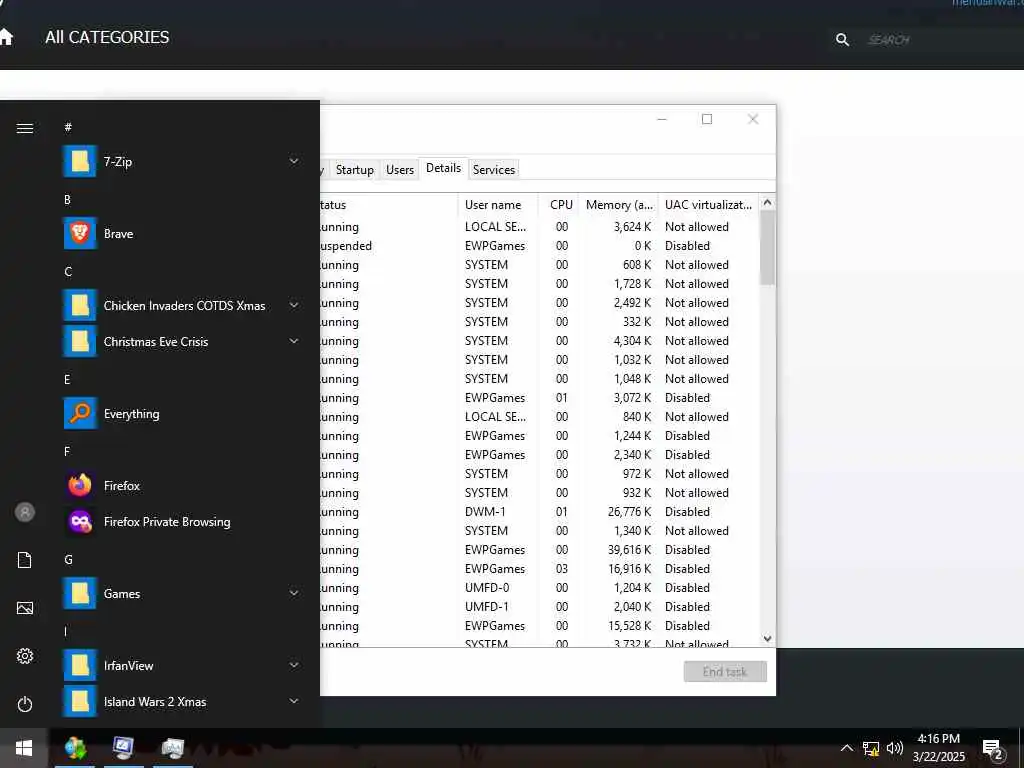1024x768 pixels.
Task: Launch the Everything search app
Action: point(181,413)
